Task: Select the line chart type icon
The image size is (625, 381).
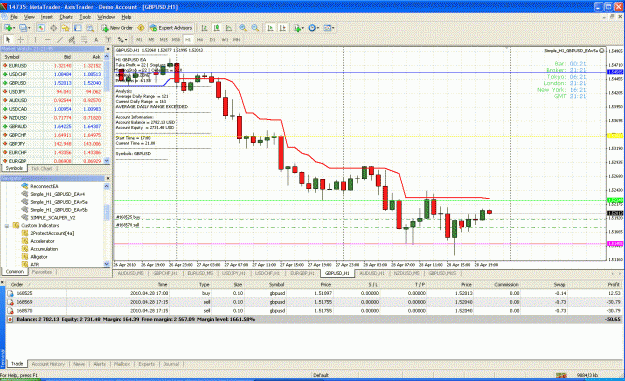Action: (229, 28)
